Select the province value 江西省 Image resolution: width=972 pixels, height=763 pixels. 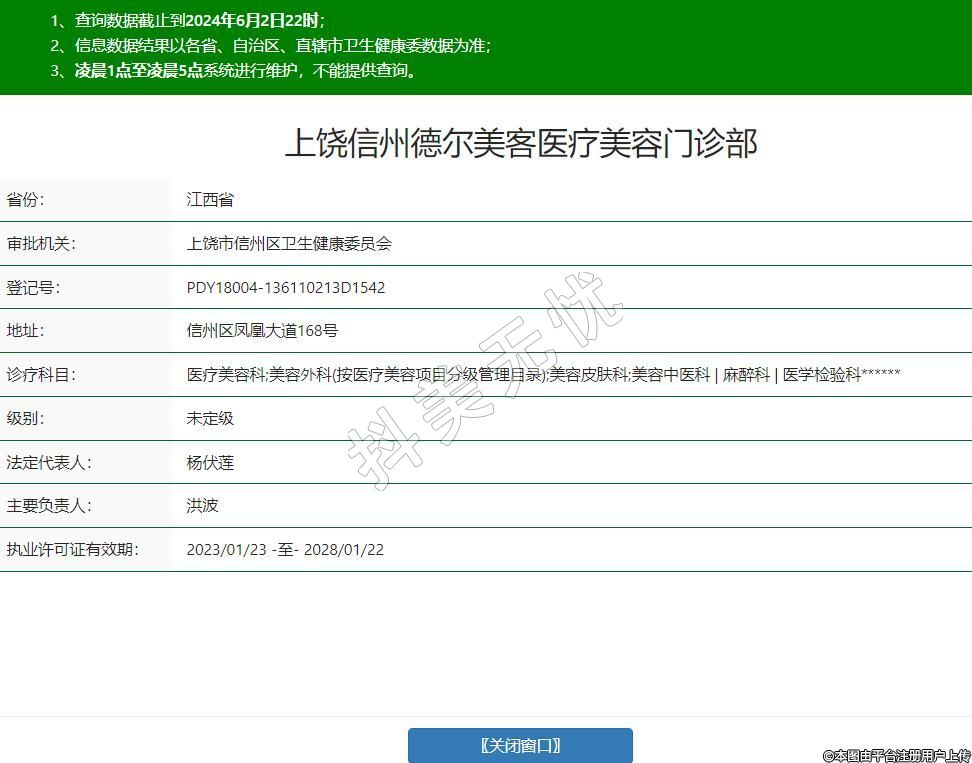coord(210,199)
